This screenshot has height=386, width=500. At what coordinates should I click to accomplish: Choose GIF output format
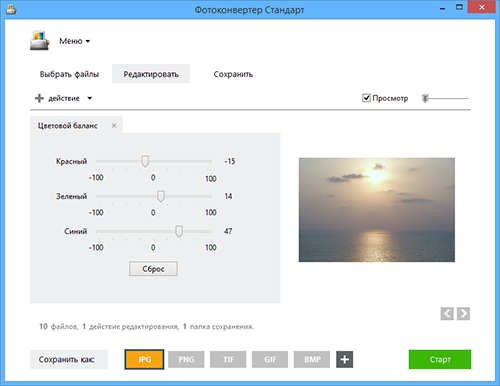(x=270, y=359)
